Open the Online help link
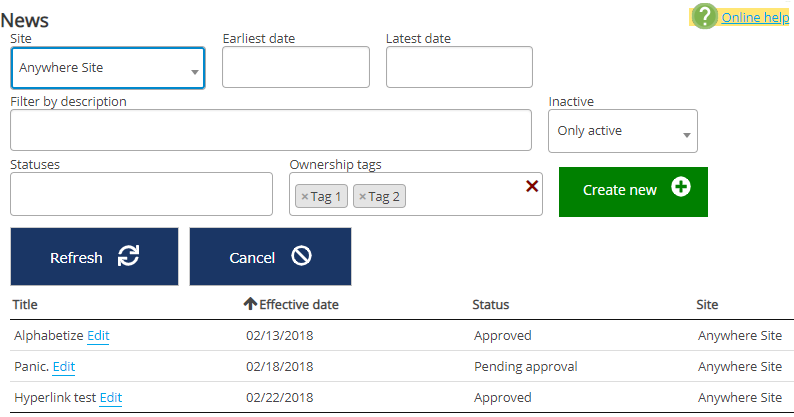The width and height of the screenshot is (794, 417). click(x=755, y=17)
